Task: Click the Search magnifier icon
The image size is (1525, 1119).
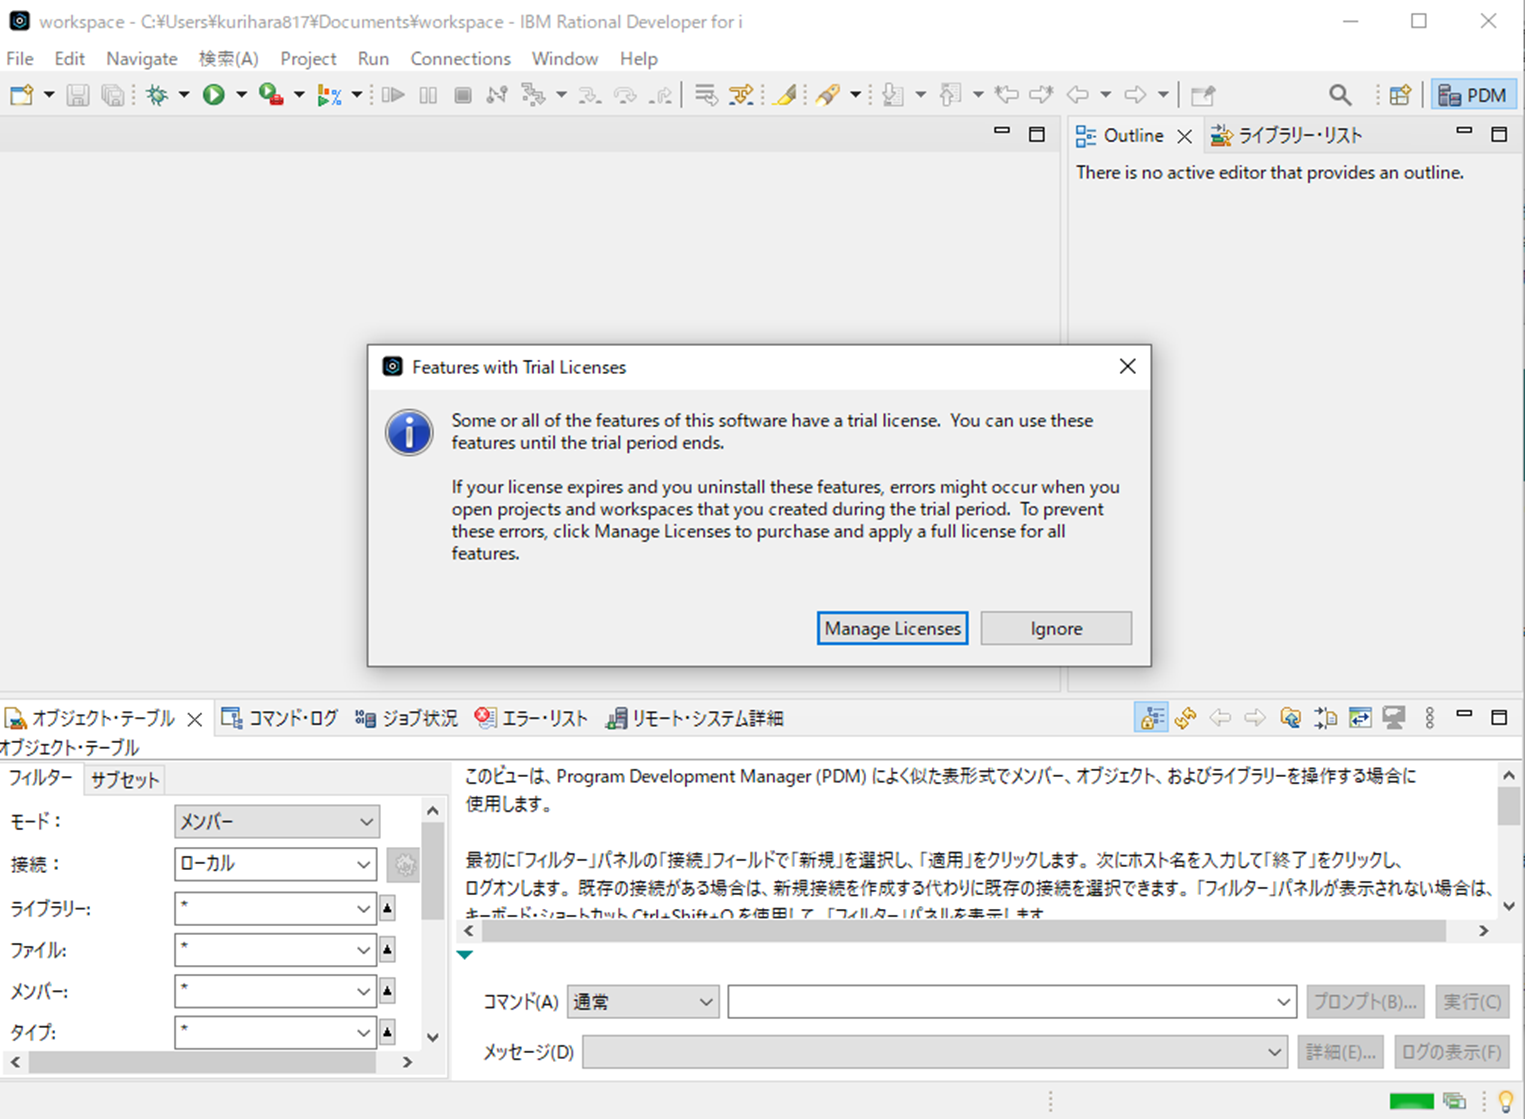Action: (1340, 95)
